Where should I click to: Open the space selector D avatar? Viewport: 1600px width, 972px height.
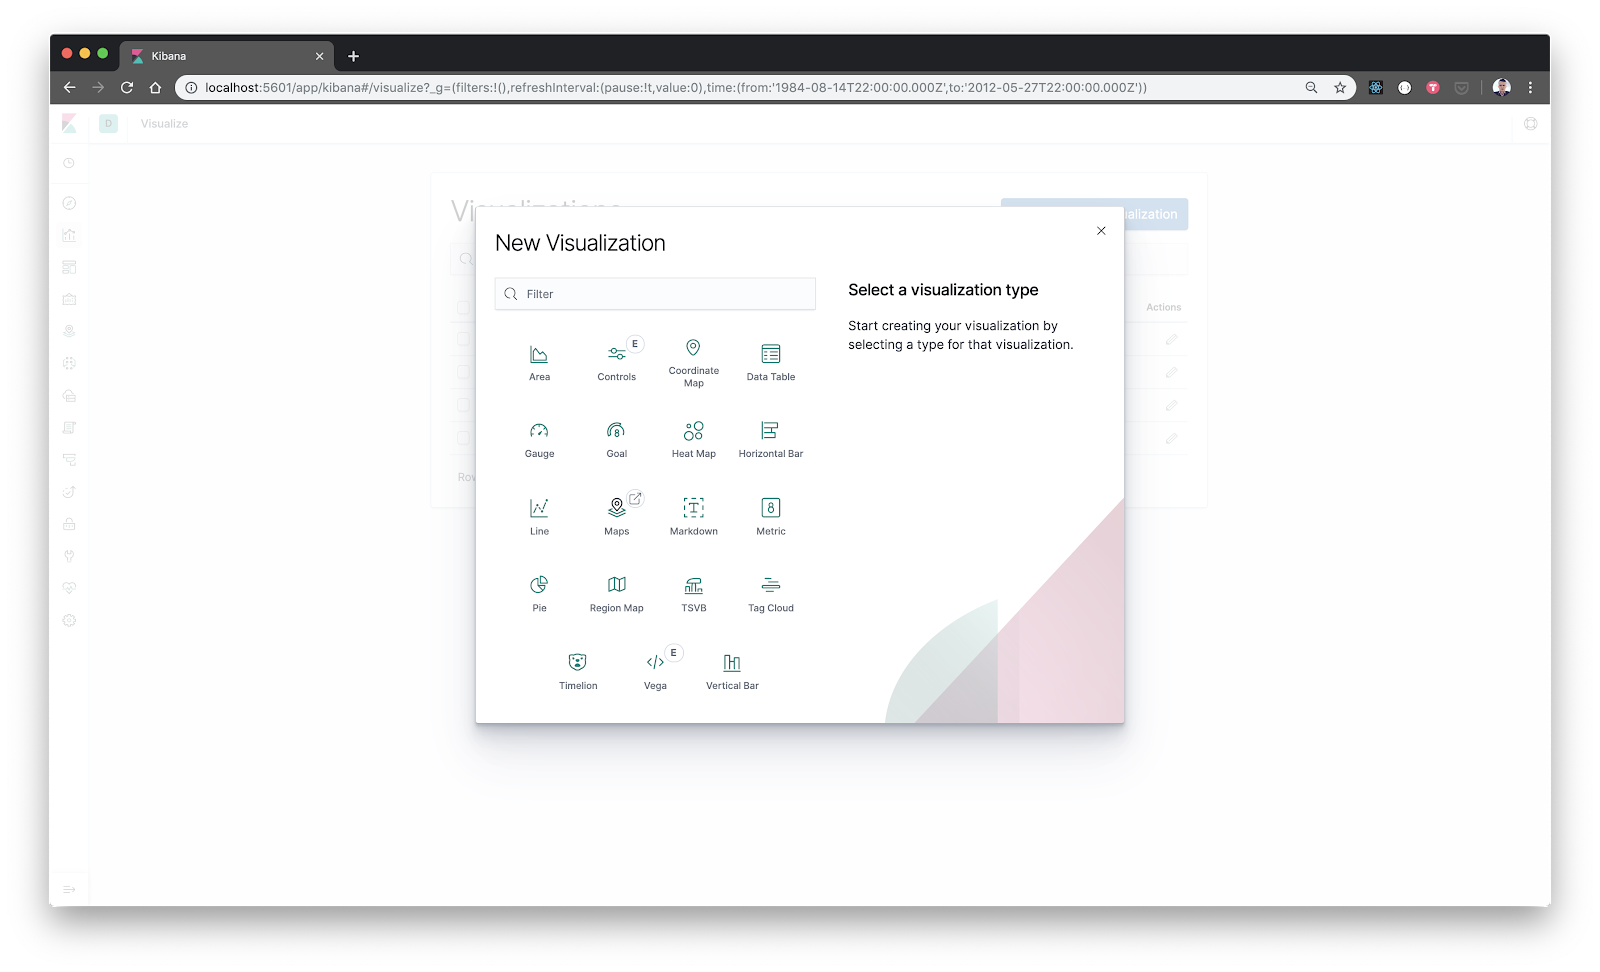pos(109,123)
